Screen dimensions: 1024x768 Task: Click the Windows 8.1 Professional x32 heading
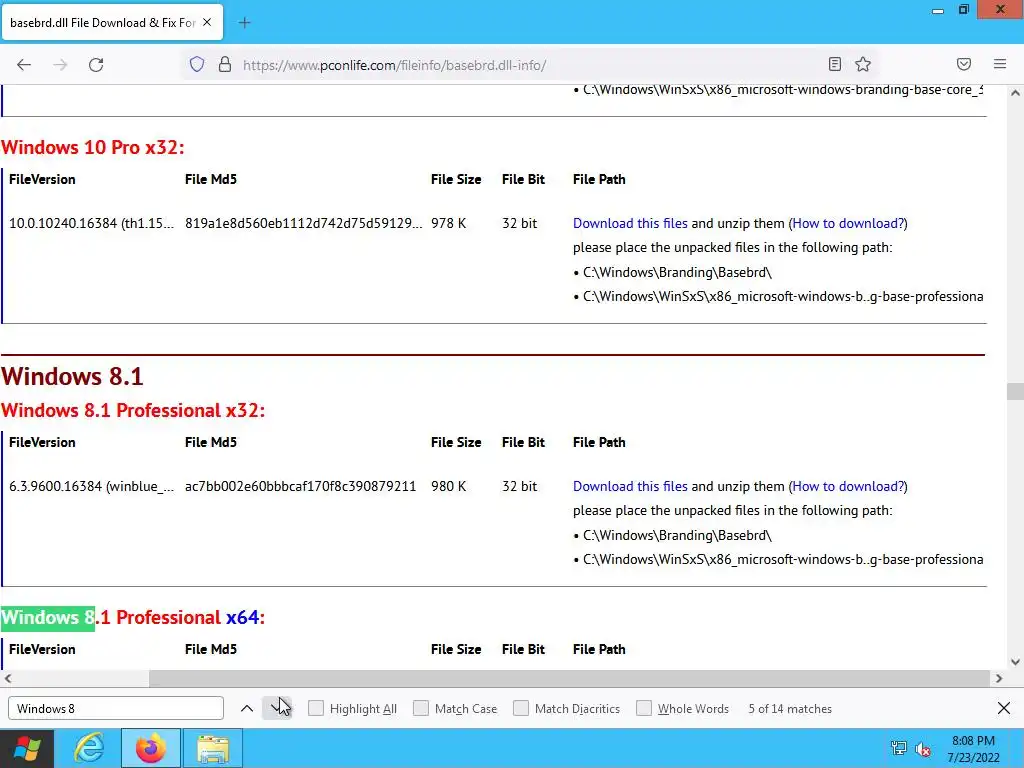point(133,410)
